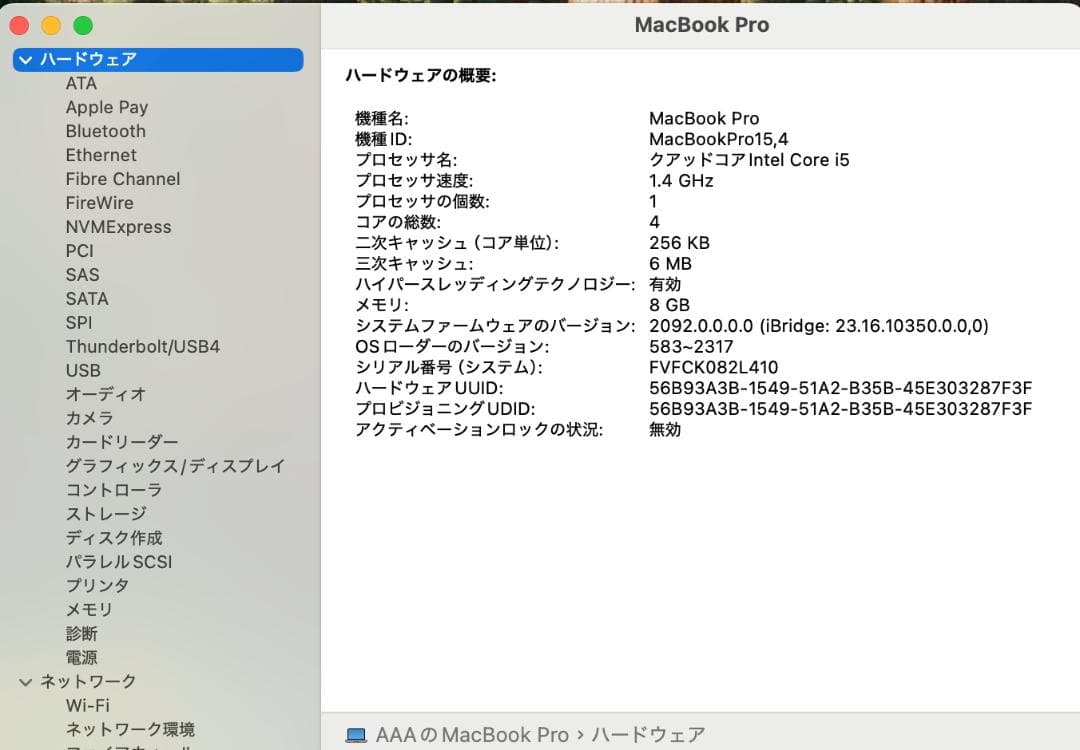Select 診断 to view diagnostics
This screenshot has width=1080, height=750.
[x=82, y=633]
